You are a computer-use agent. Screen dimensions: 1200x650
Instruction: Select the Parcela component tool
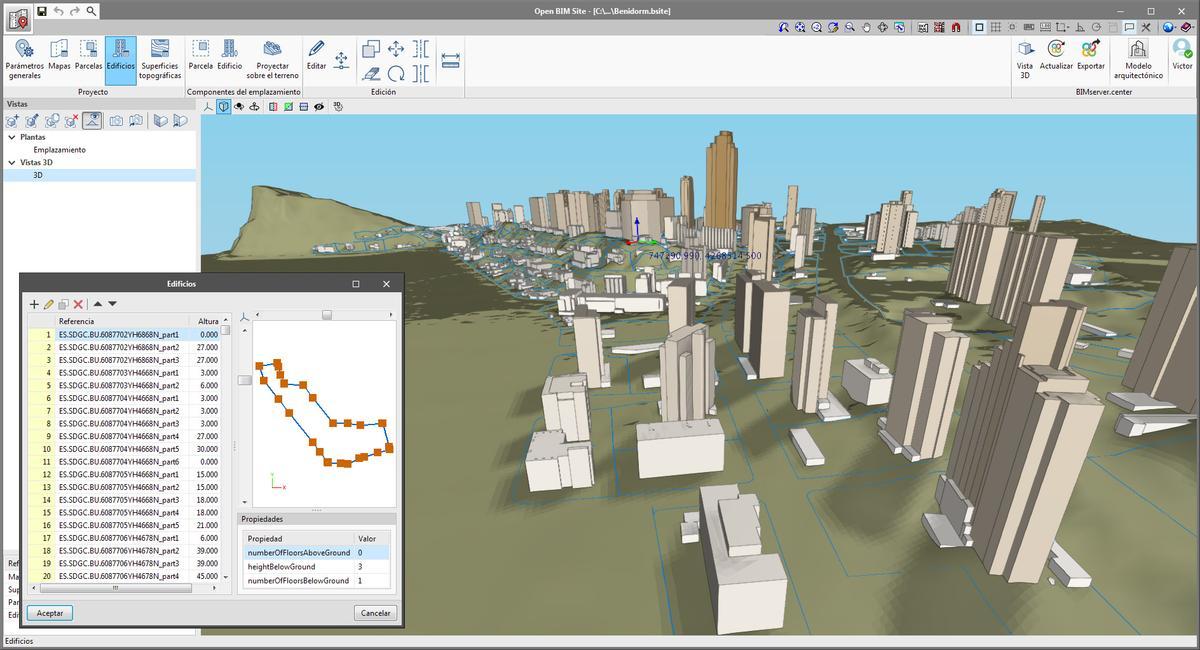click(200, 55)
